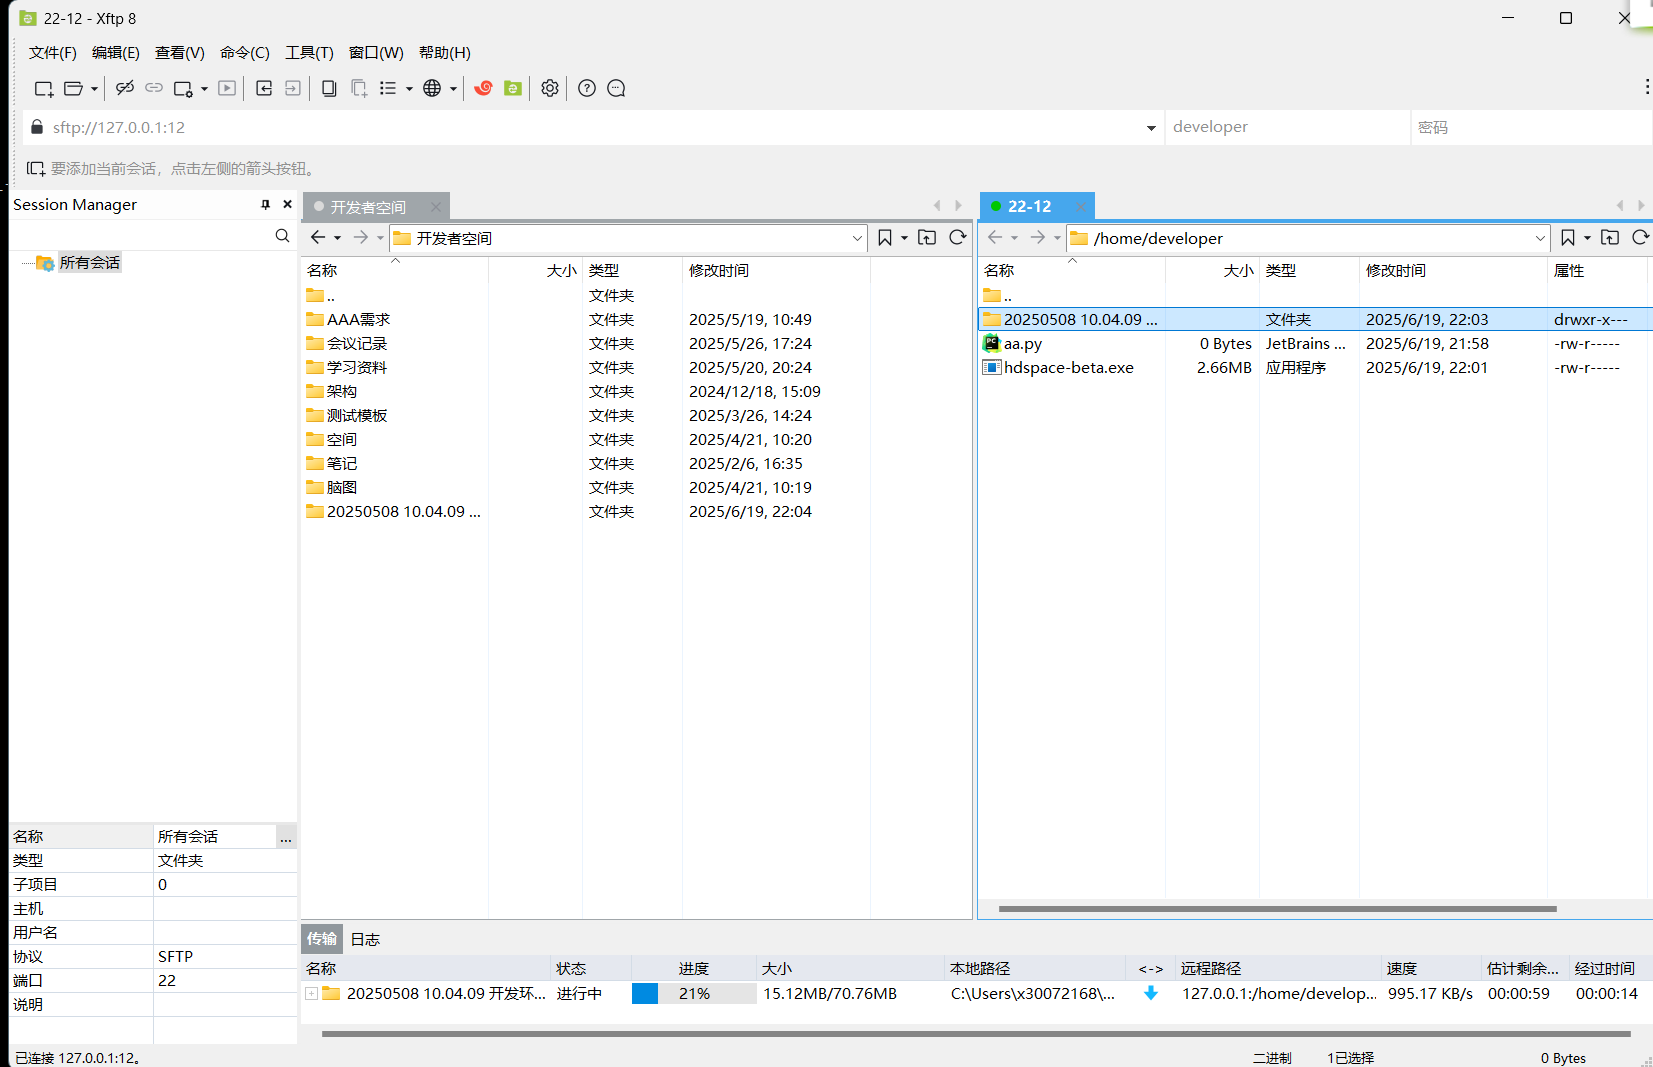Open Options with the gear icon
This screenshot has width=1653, height=1067.
tap(550, 88)
